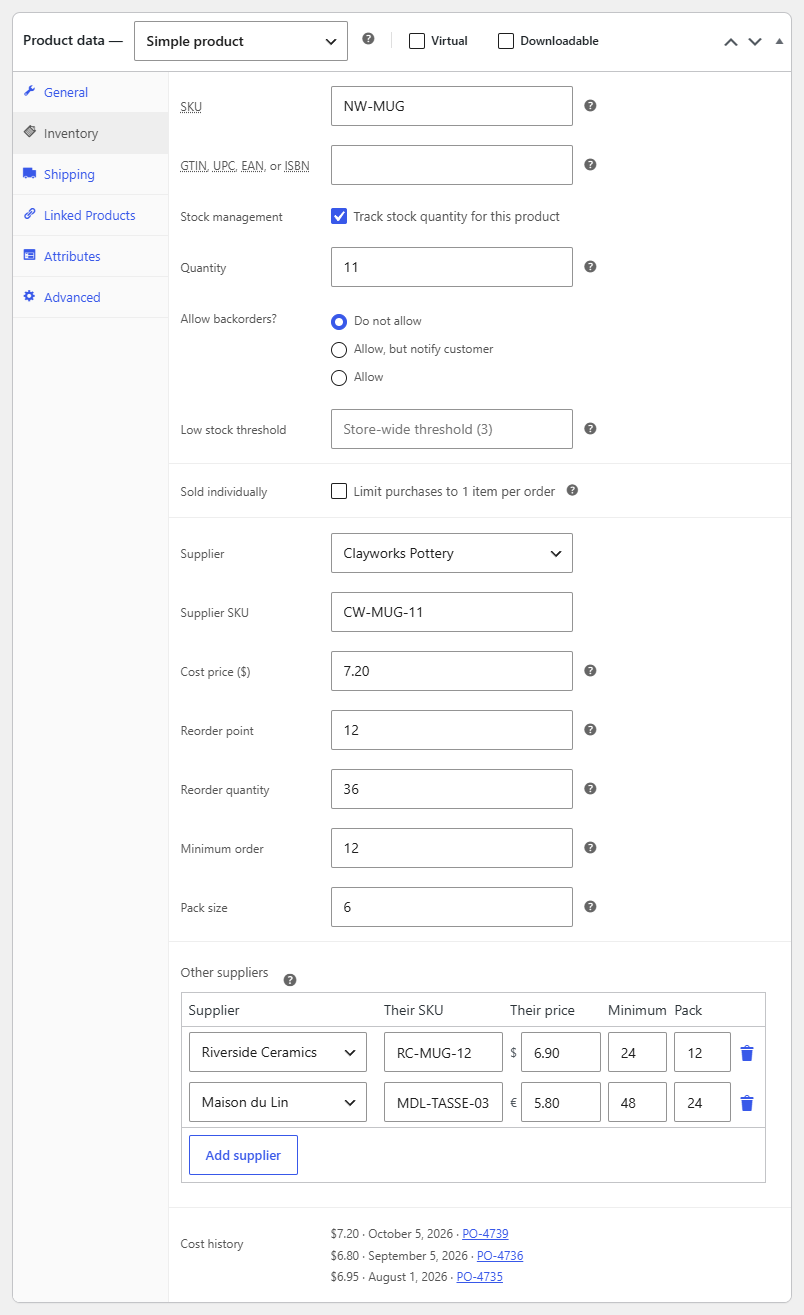Screen dimensions: 804x1315
Task: Open the Simple product type dropdown
Action: [x=241, y=41]
